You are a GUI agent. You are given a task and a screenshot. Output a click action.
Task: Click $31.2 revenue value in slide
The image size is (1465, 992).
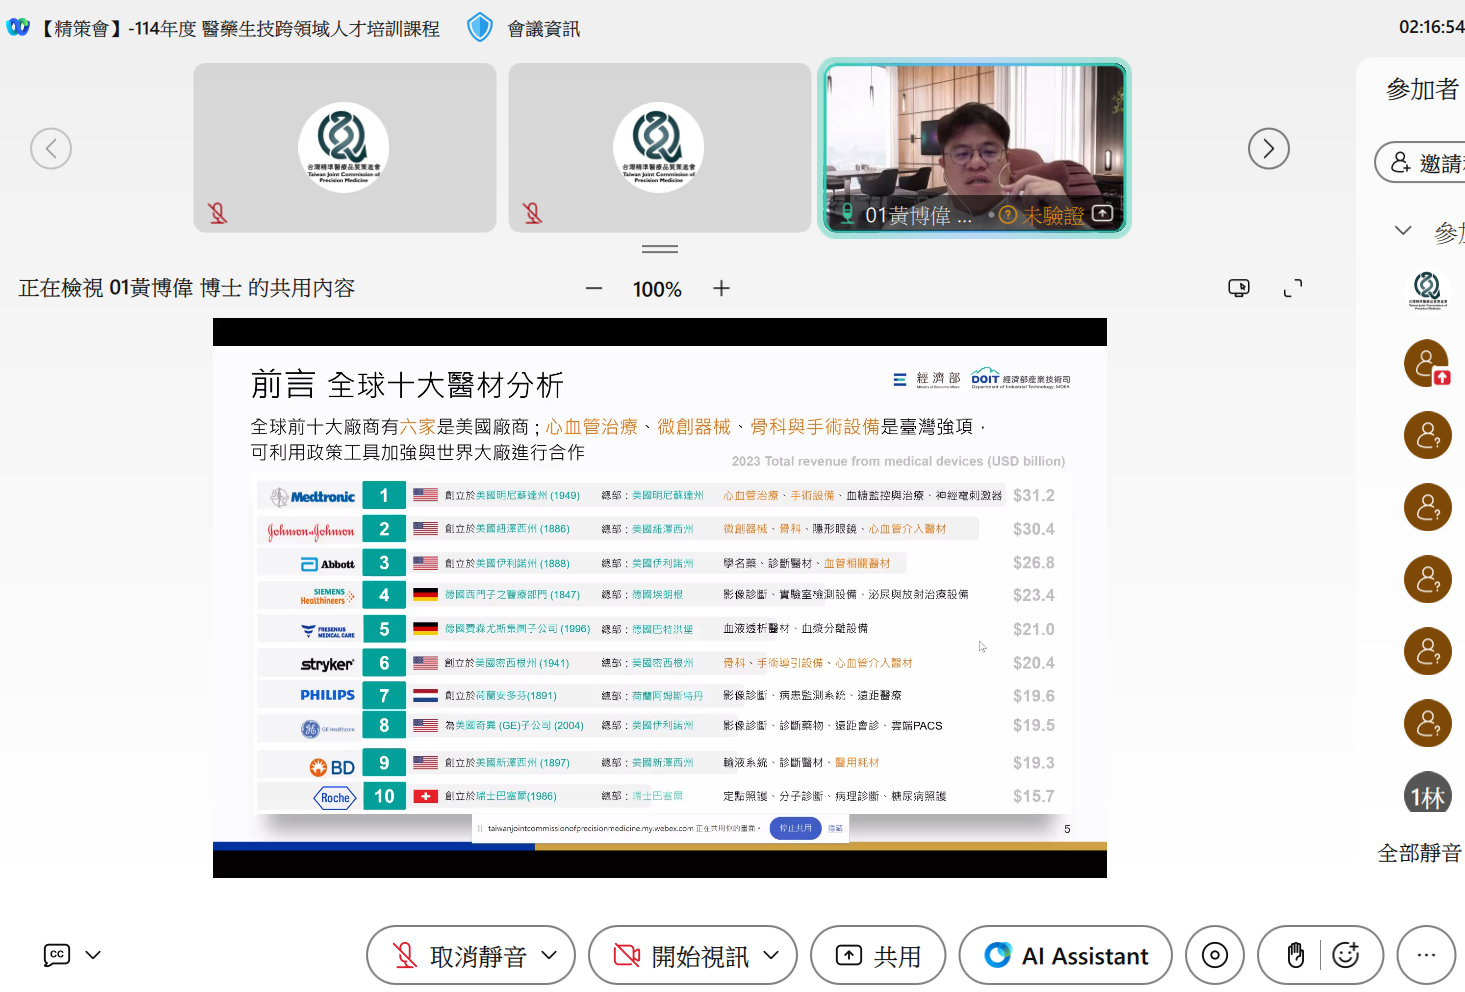[x=1034, y=495]
